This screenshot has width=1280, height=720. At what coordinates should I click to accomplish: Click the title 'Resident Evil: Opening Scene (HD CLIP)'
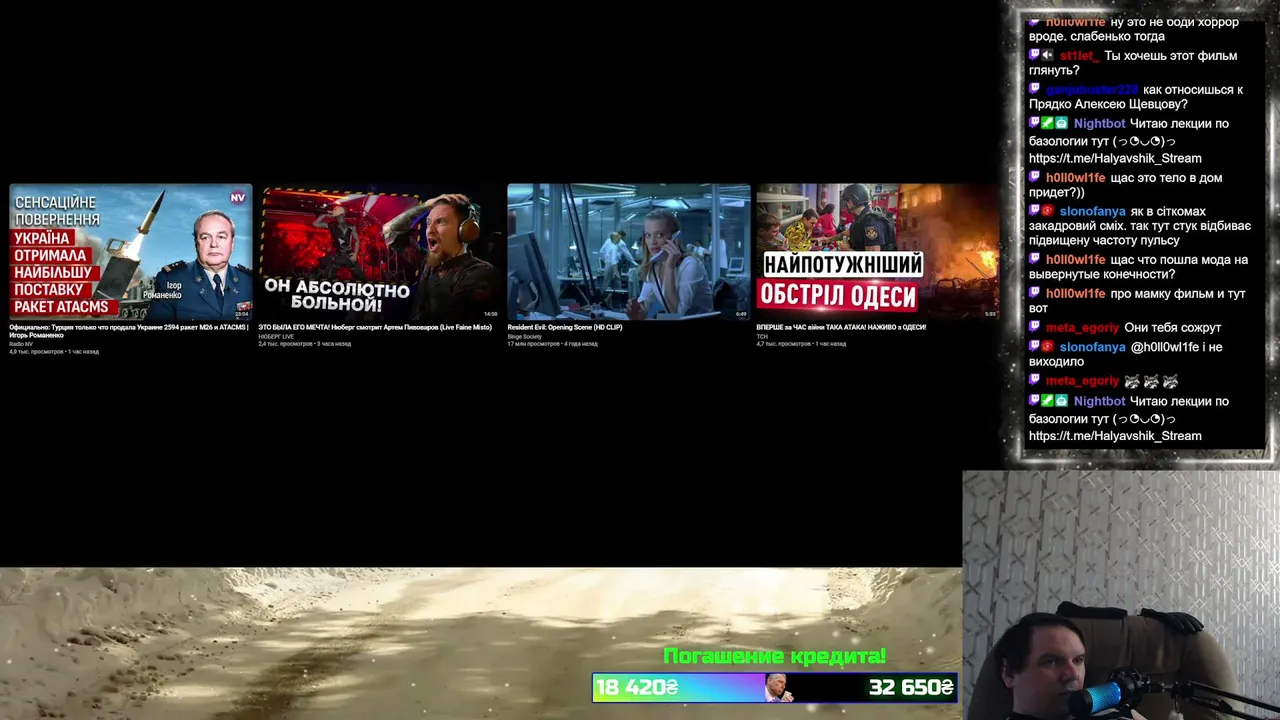click(564, 327)
